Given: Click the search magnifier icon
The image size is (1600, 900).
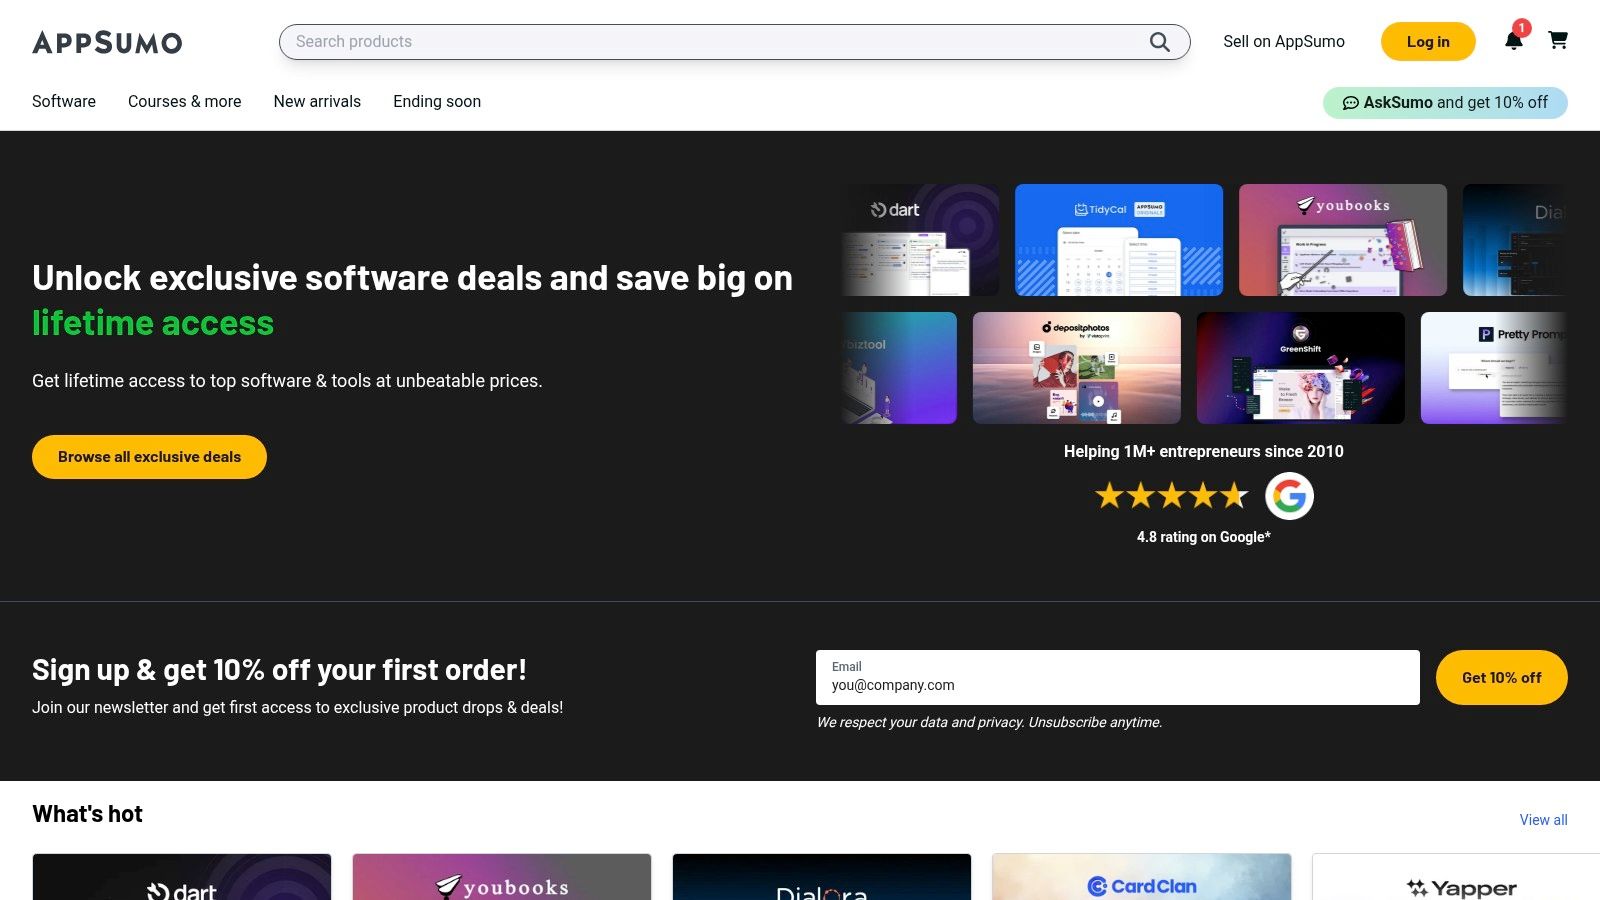Looking at the screenshot, I should [1158, 42].
